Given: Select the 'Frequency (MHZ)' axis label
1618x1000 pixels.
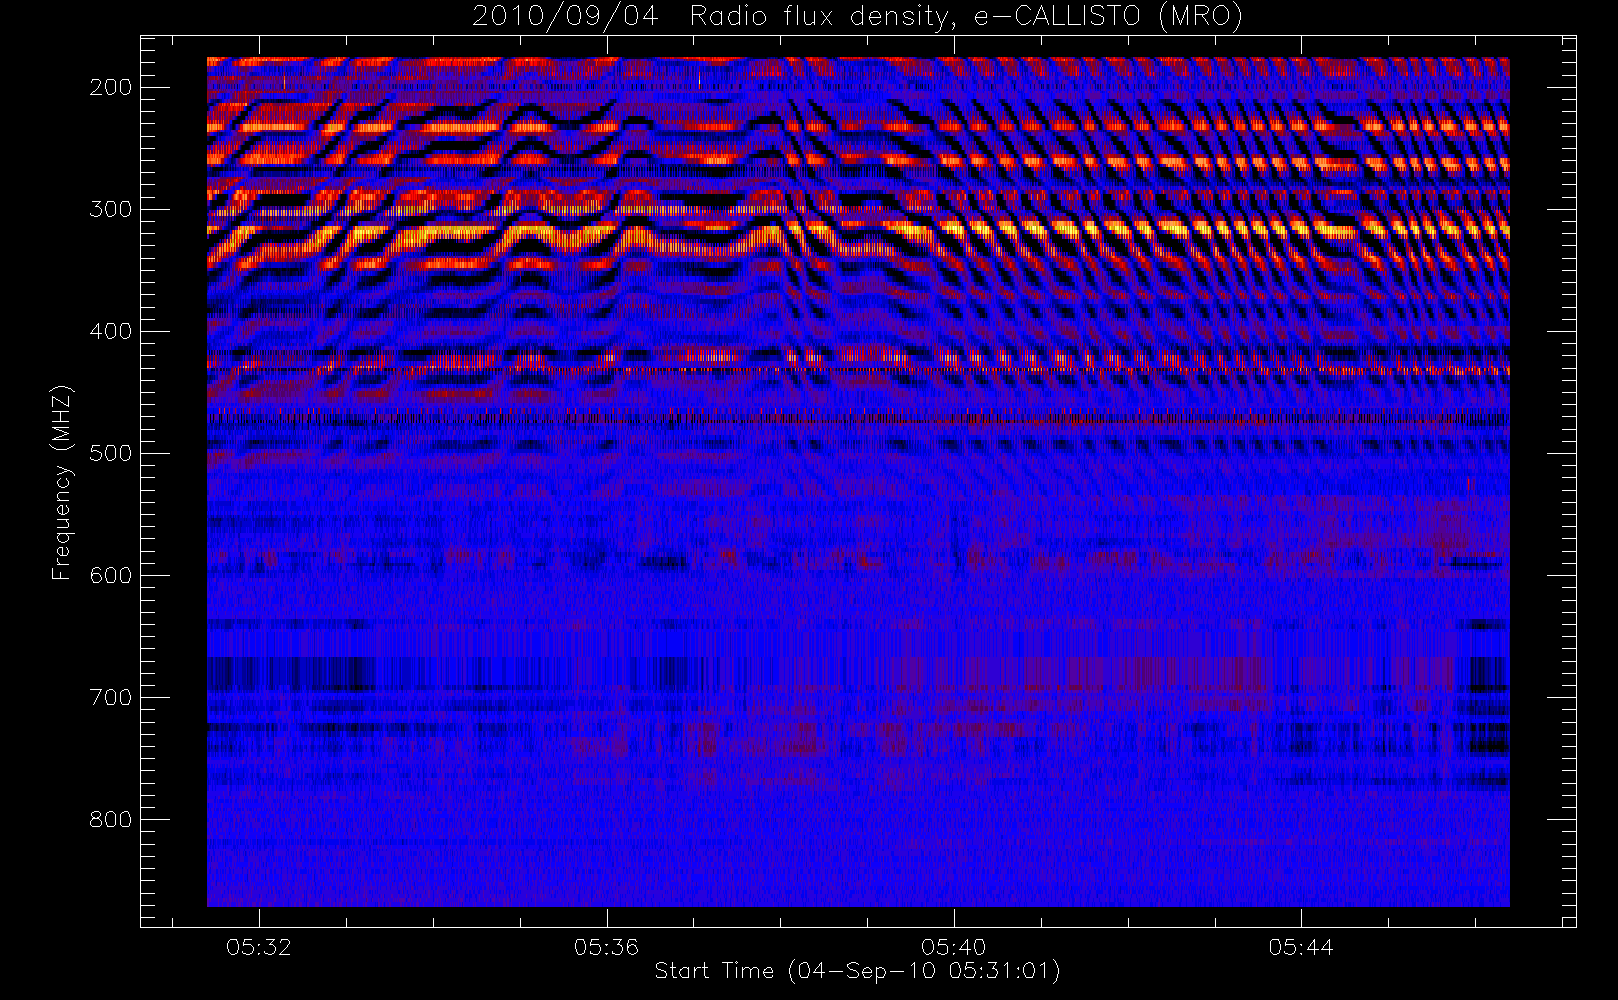Looking at the screenshot, I should 62,482.
